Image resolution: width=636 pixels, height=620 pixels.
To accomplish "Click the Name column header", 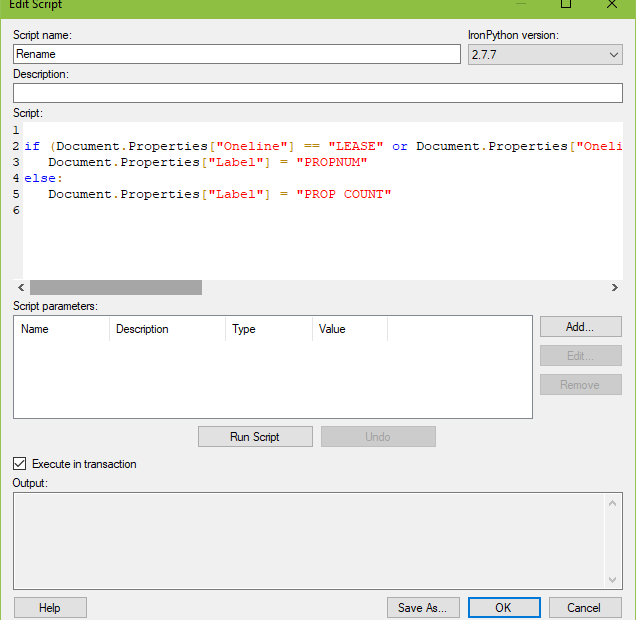I will click(62, 329).
